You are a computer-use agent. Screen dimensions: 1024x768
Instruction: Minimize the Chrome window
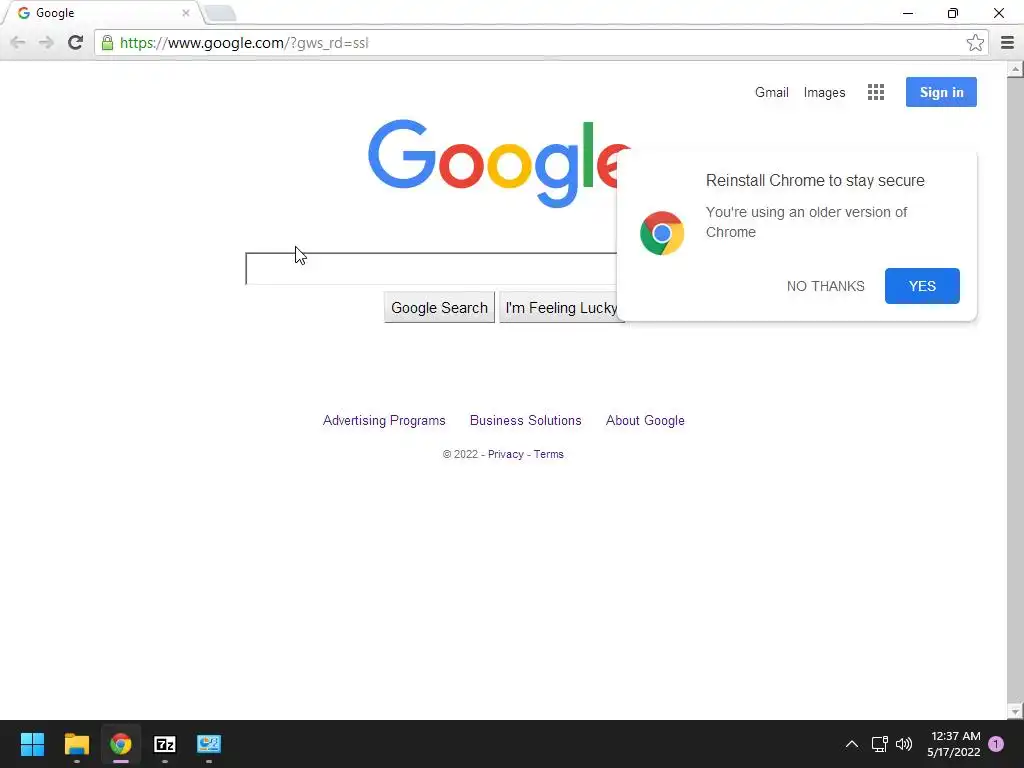point(908,13)
